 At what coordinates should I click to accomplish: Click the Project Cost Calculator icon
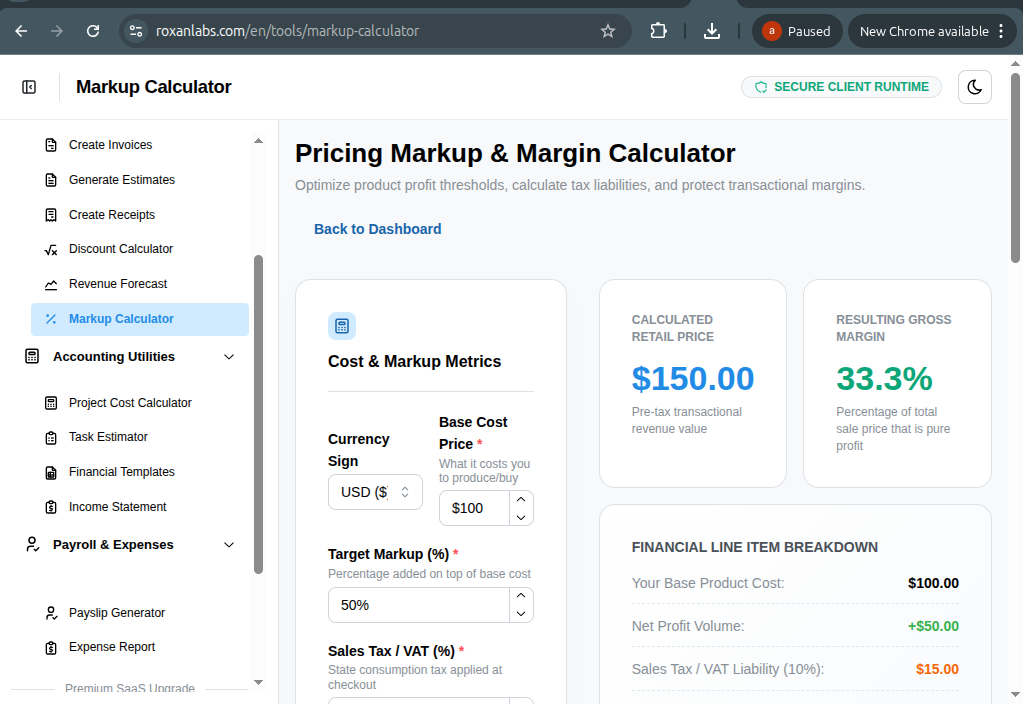51,403
